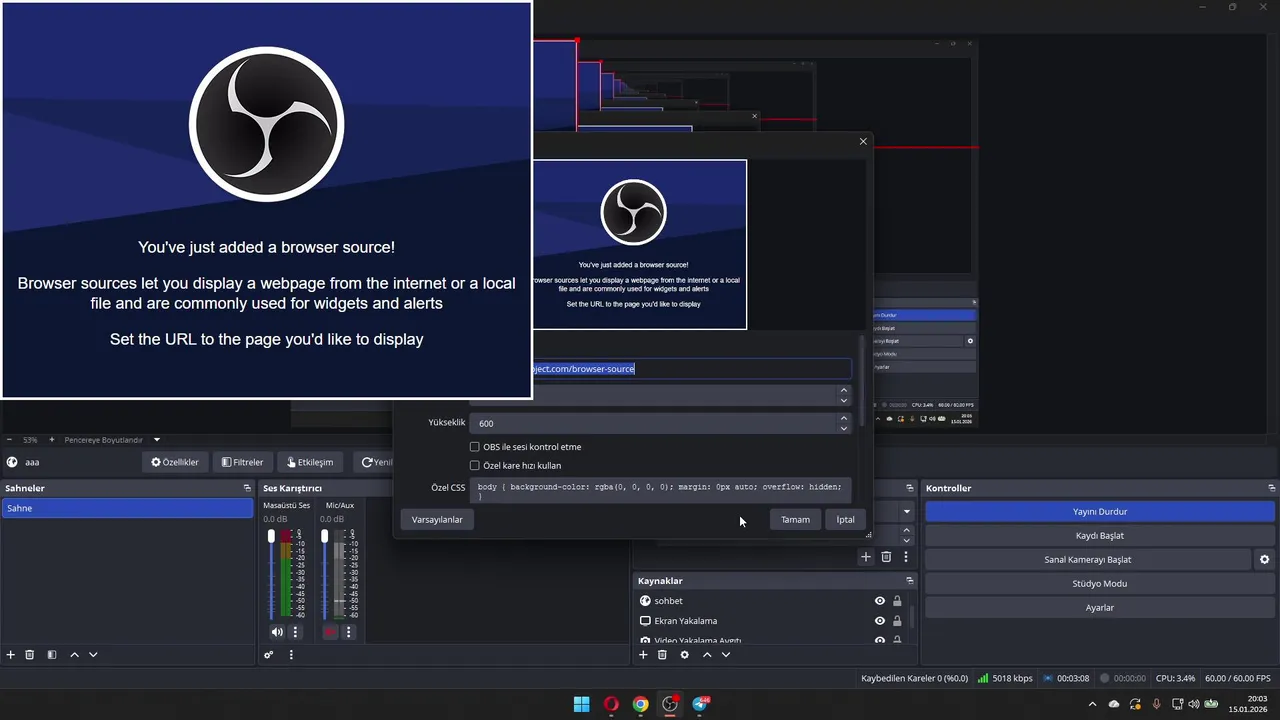Screen dimensions: 1280x720
Task: Open Ayarlar from Kontroller panel
Action: 1099,608
